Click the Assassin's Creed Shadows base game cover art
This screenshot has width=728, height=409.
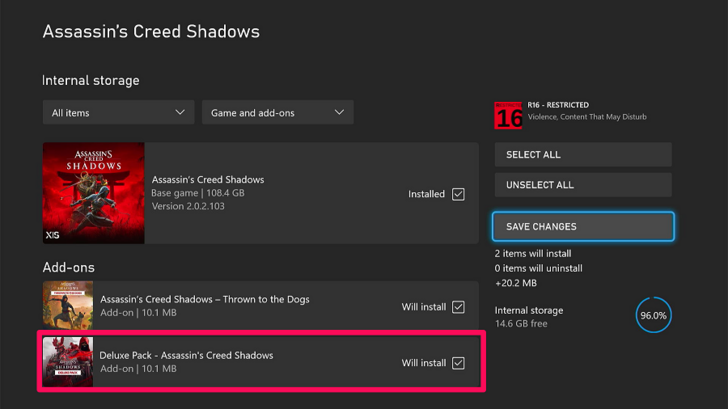(94, 192)
